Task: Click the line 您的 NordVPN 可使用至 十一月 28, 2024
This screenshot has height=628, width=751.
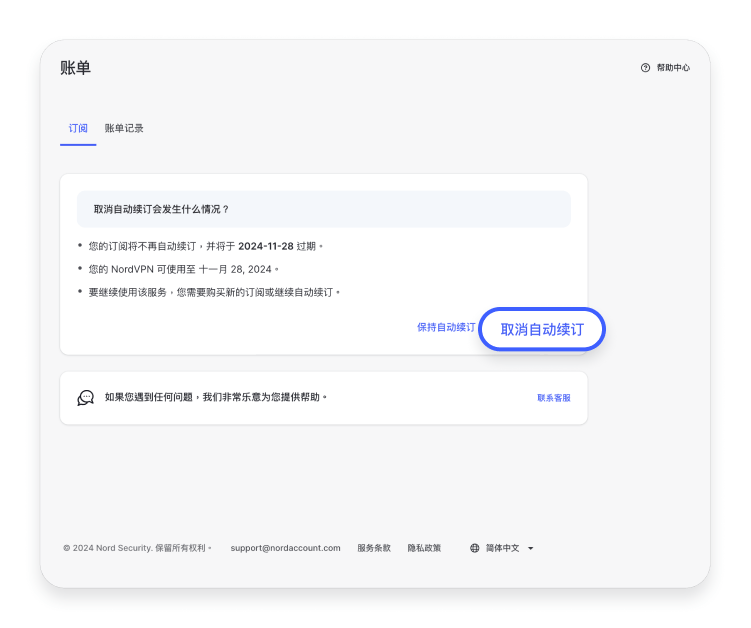Action: (183, 269)
